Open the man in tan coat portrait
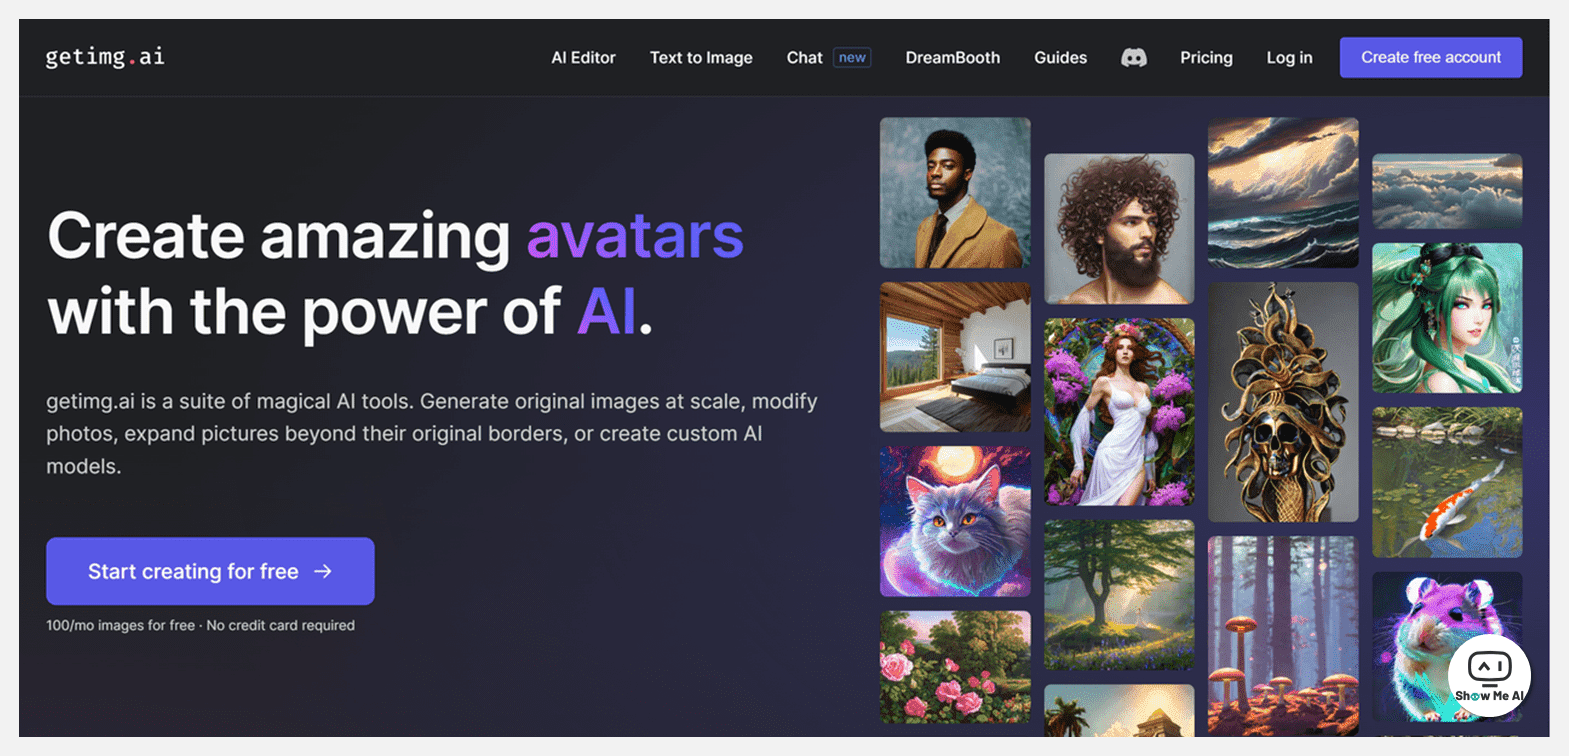 (955, 193)
